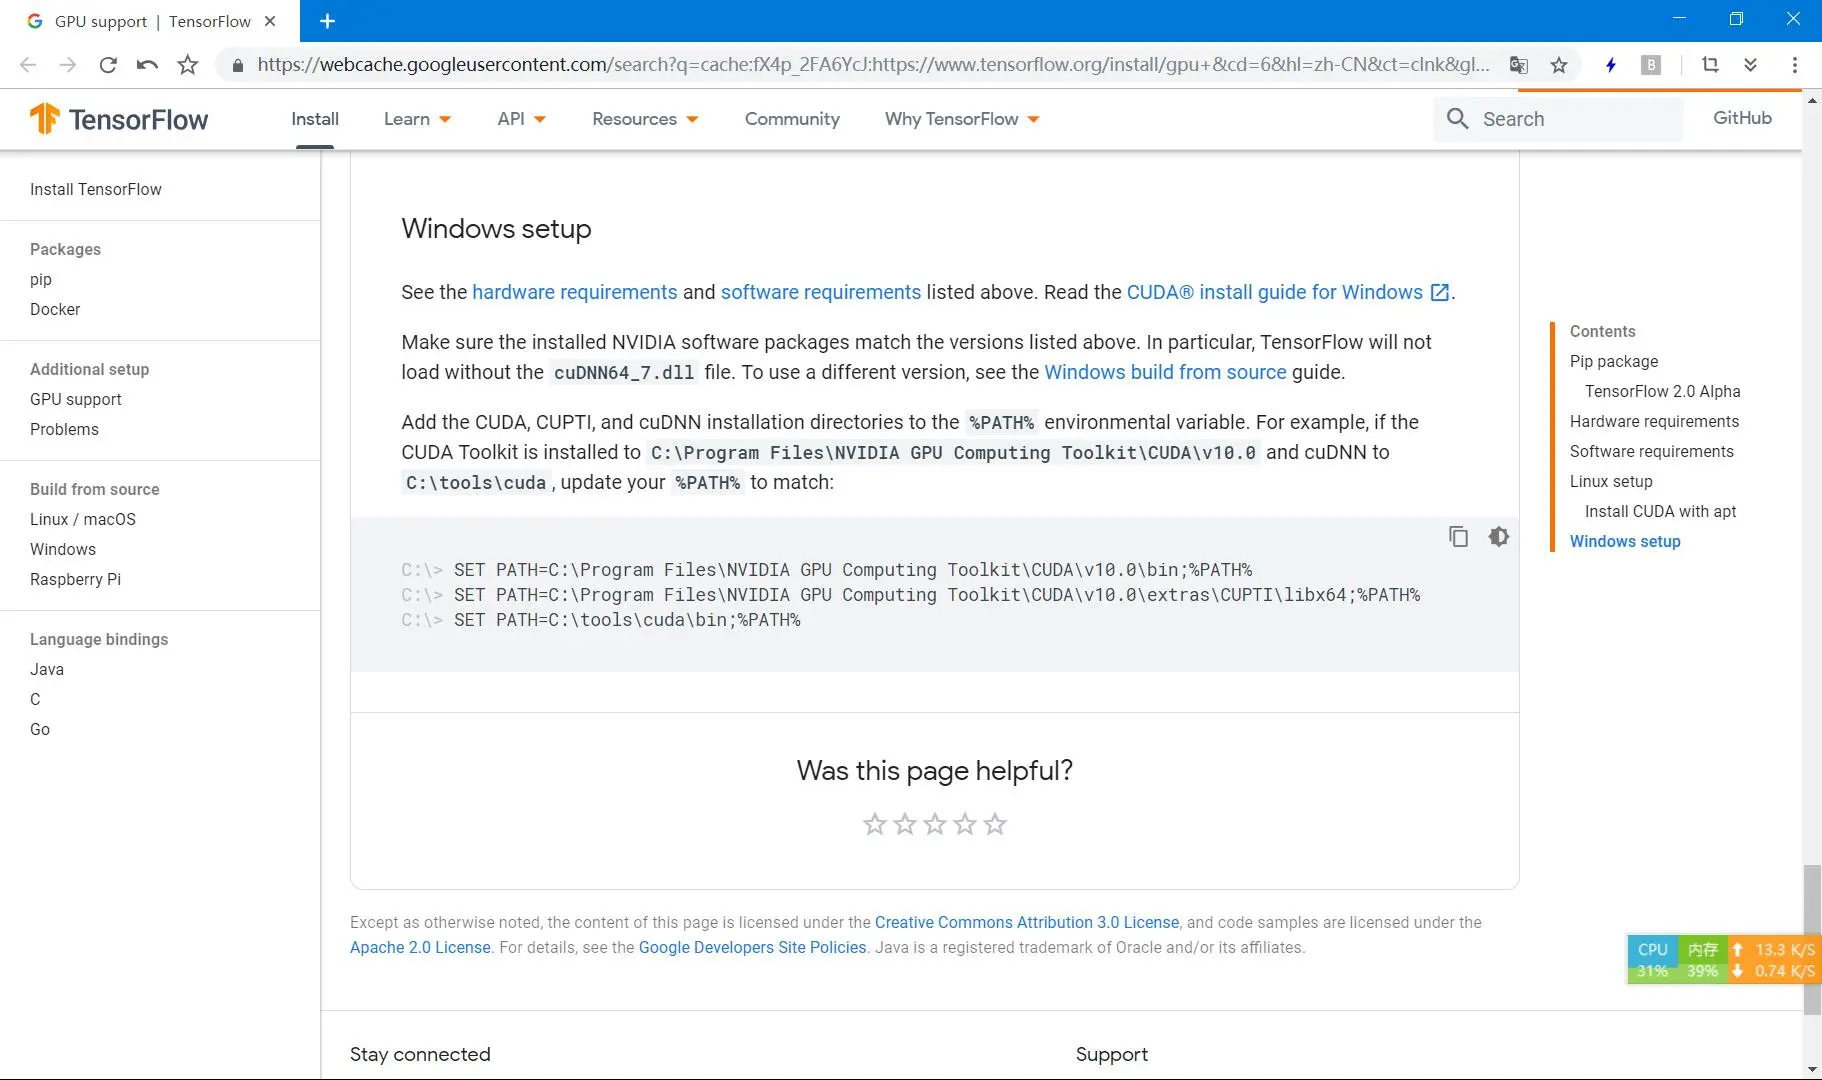Open Install TensorFlow in sidebar

[x=96, y=189]
